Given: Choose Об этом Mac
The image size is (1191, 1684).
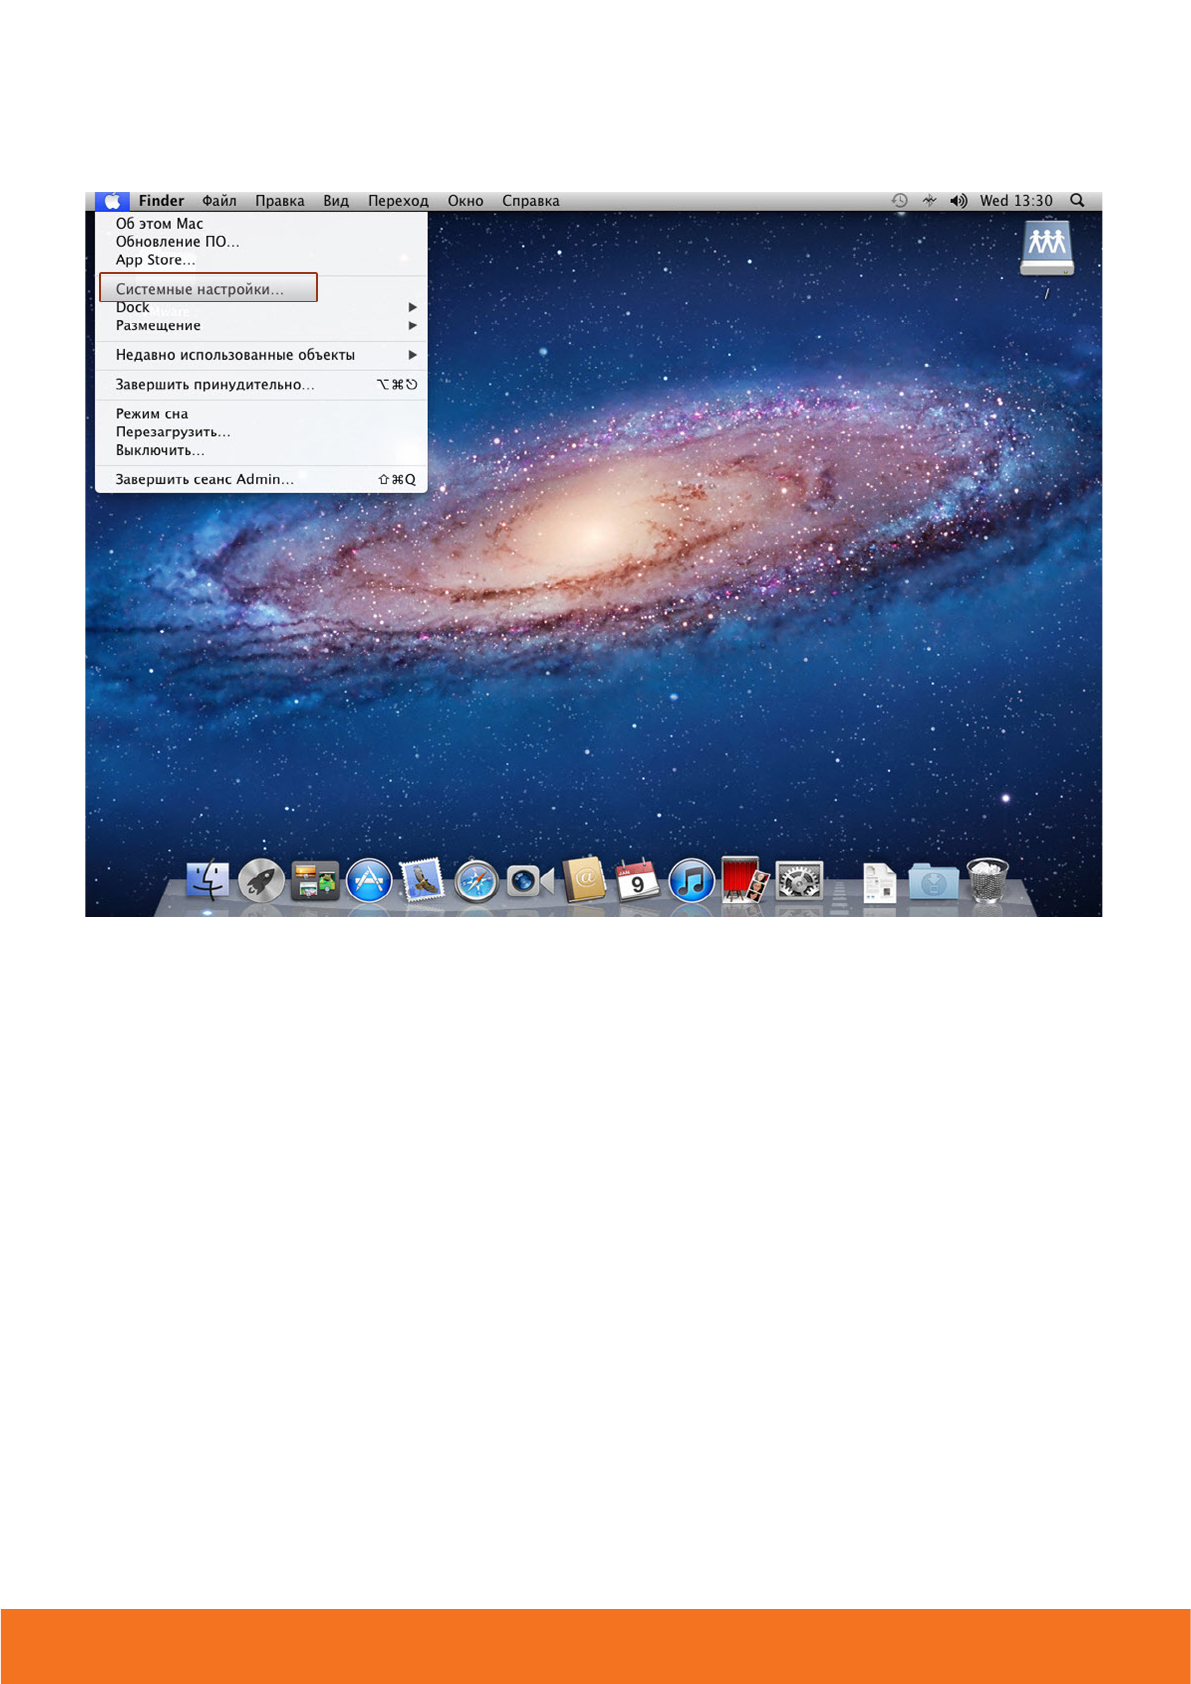Looking at the screenshot, I should pos(159,224).
